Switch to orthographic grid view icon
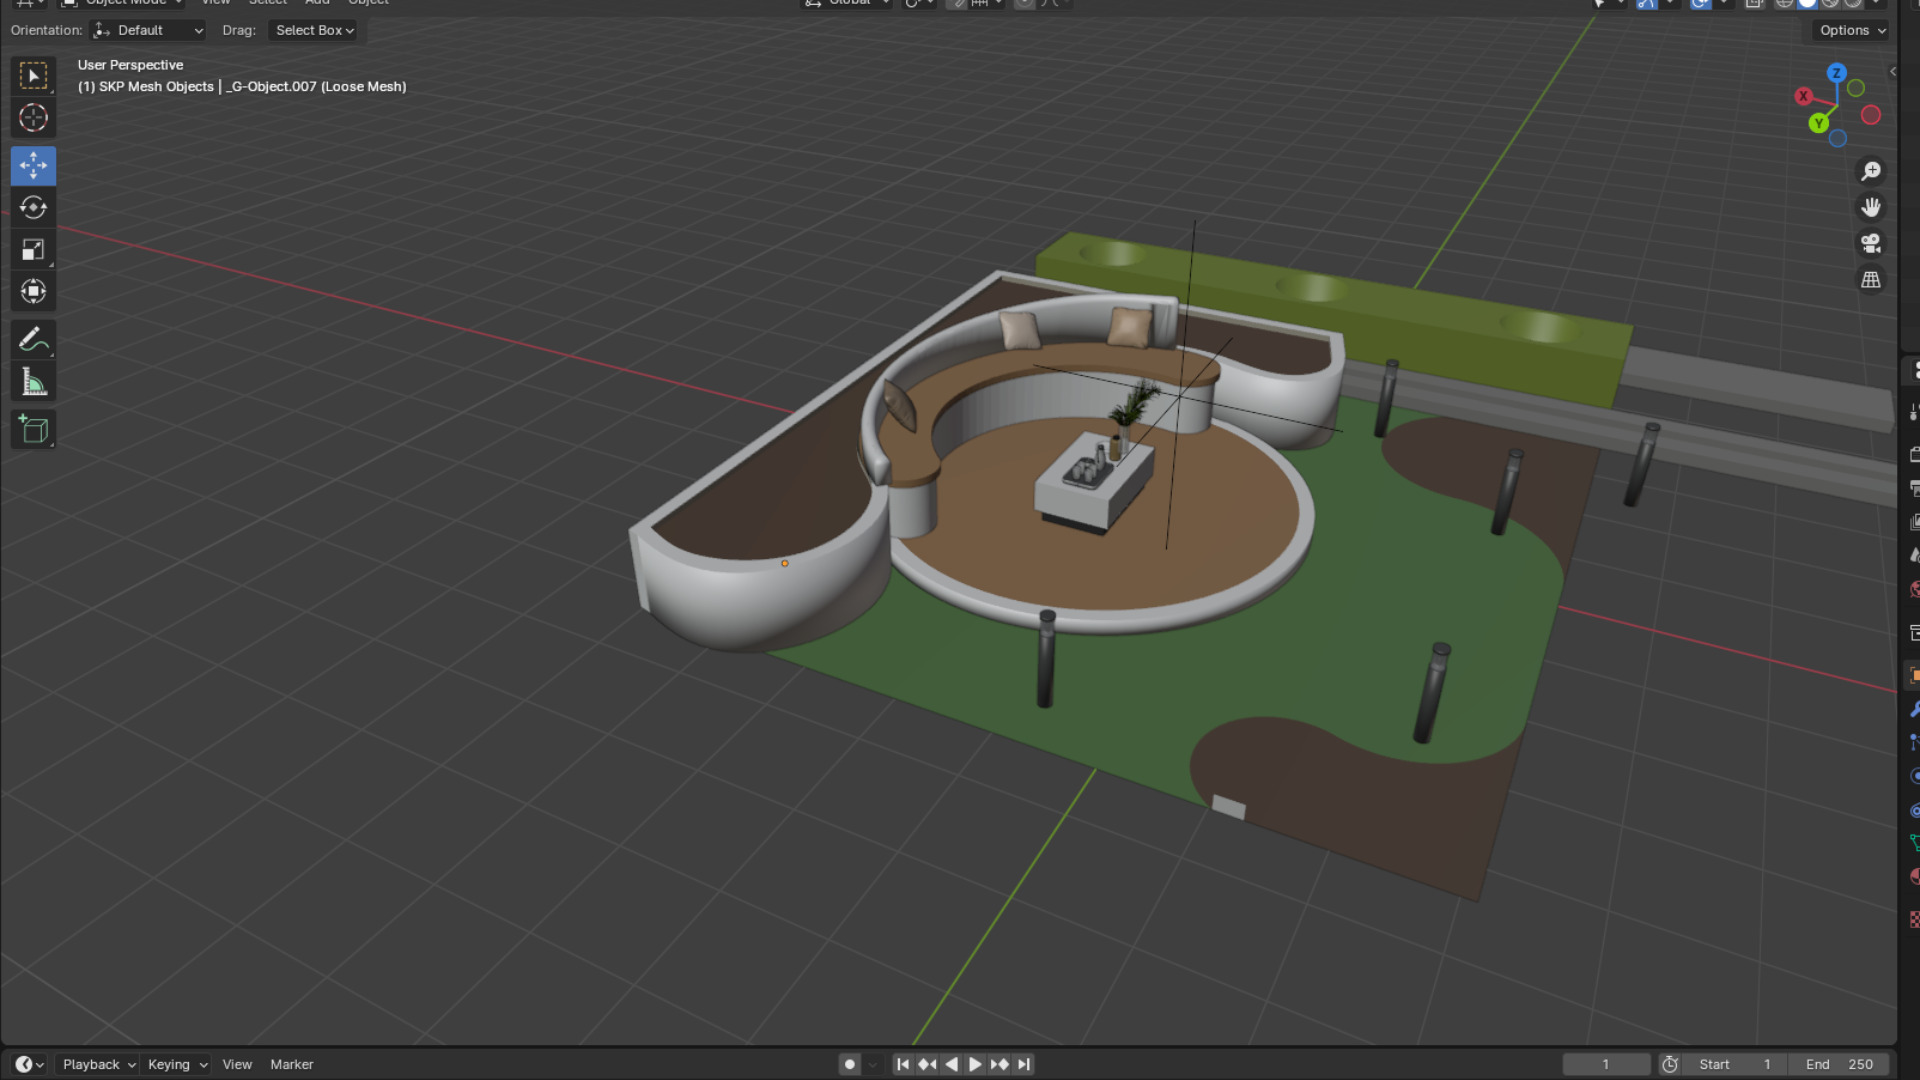1920x1080 pixels. pos(1870,281)
